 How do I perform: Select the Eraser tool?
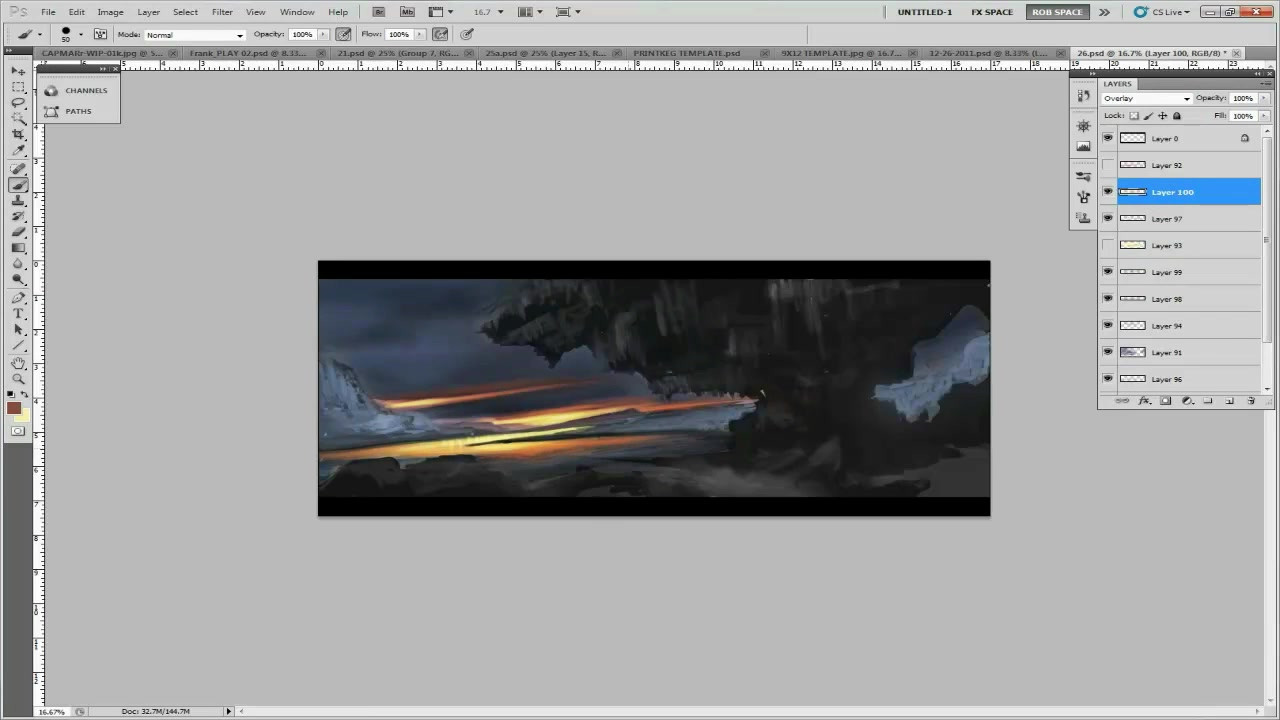tap(18, 232)
